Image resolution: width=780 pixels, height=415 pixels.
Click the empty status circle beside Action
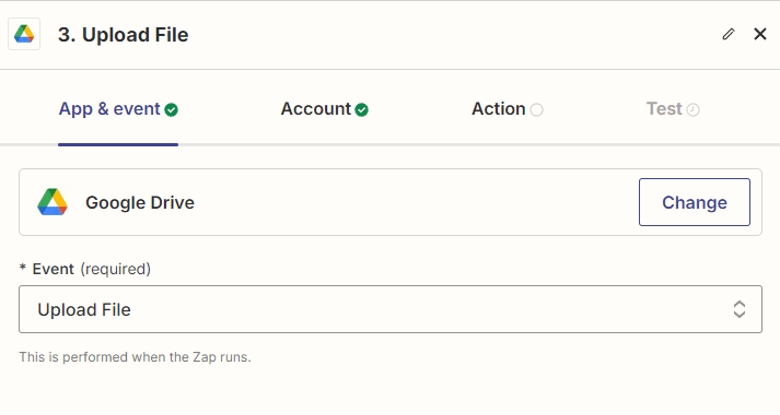(537, 110)
